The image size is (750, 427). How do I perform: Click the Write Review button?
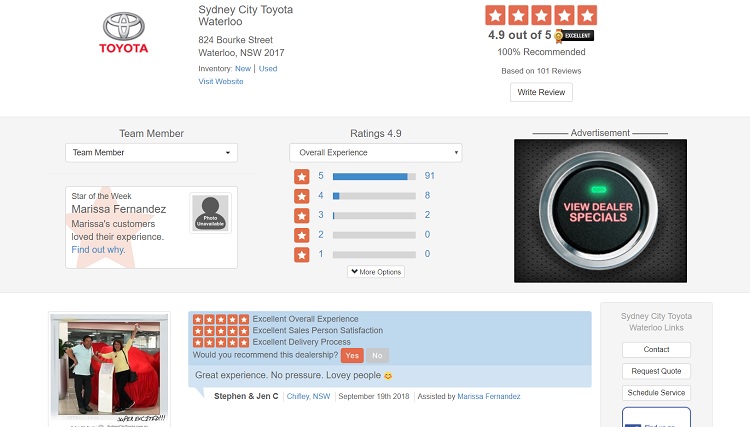tap(541, 92)
